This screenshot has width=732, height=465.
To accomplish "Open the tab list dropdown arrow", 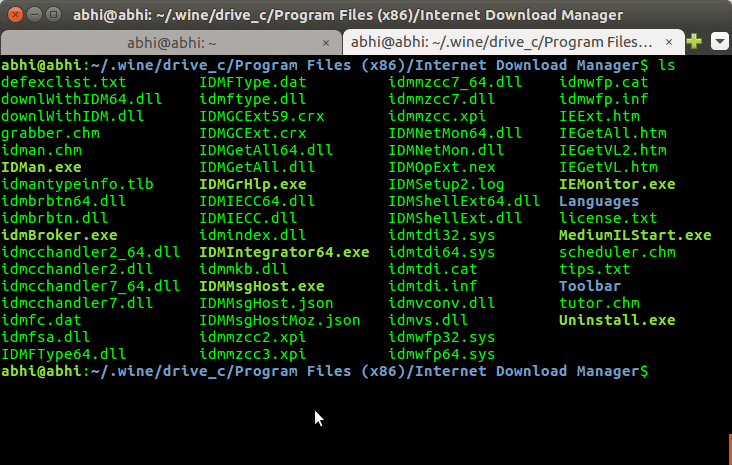I will coord(720,42).
